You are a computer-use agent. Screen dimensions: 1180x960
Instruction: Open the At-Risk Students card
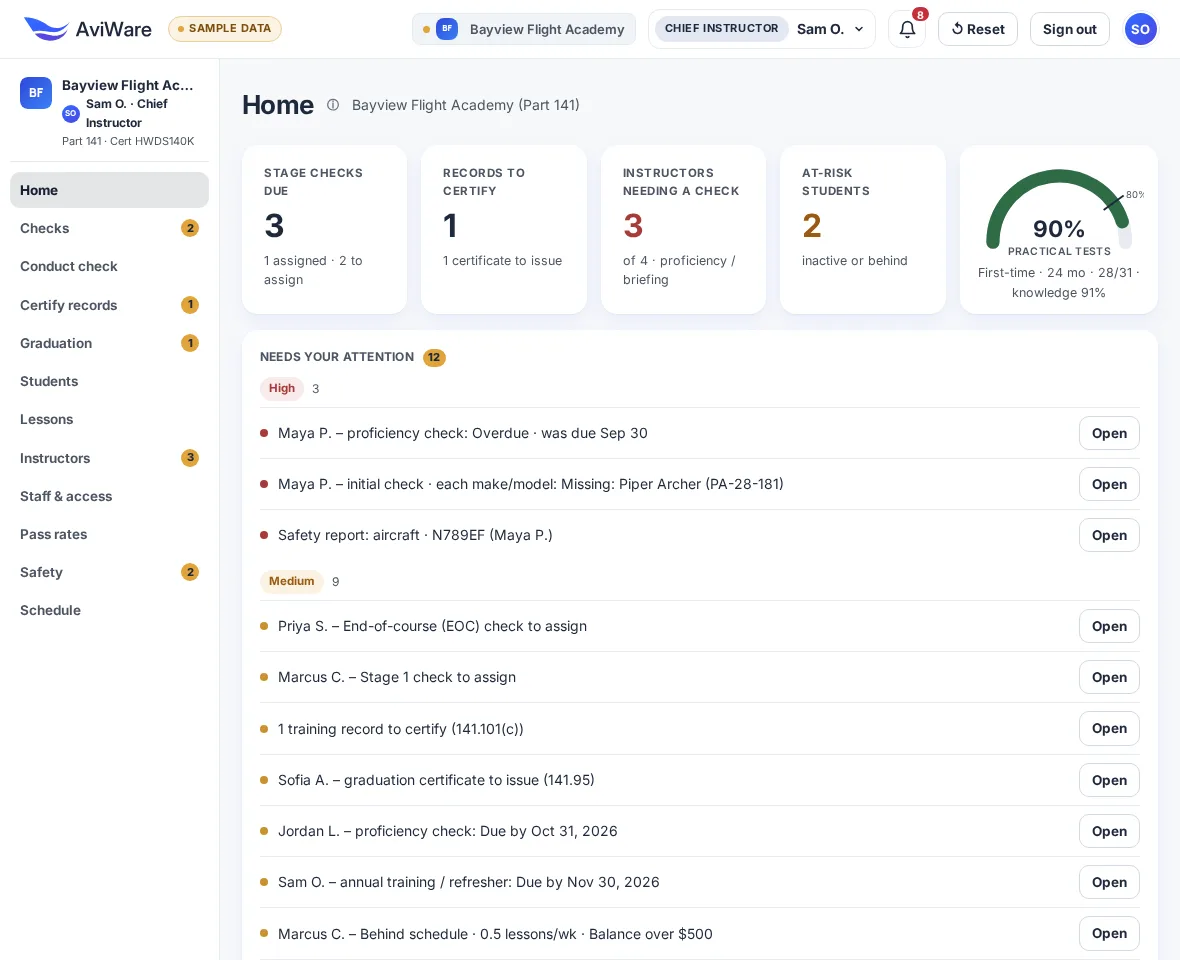click(x=862, y=229)
